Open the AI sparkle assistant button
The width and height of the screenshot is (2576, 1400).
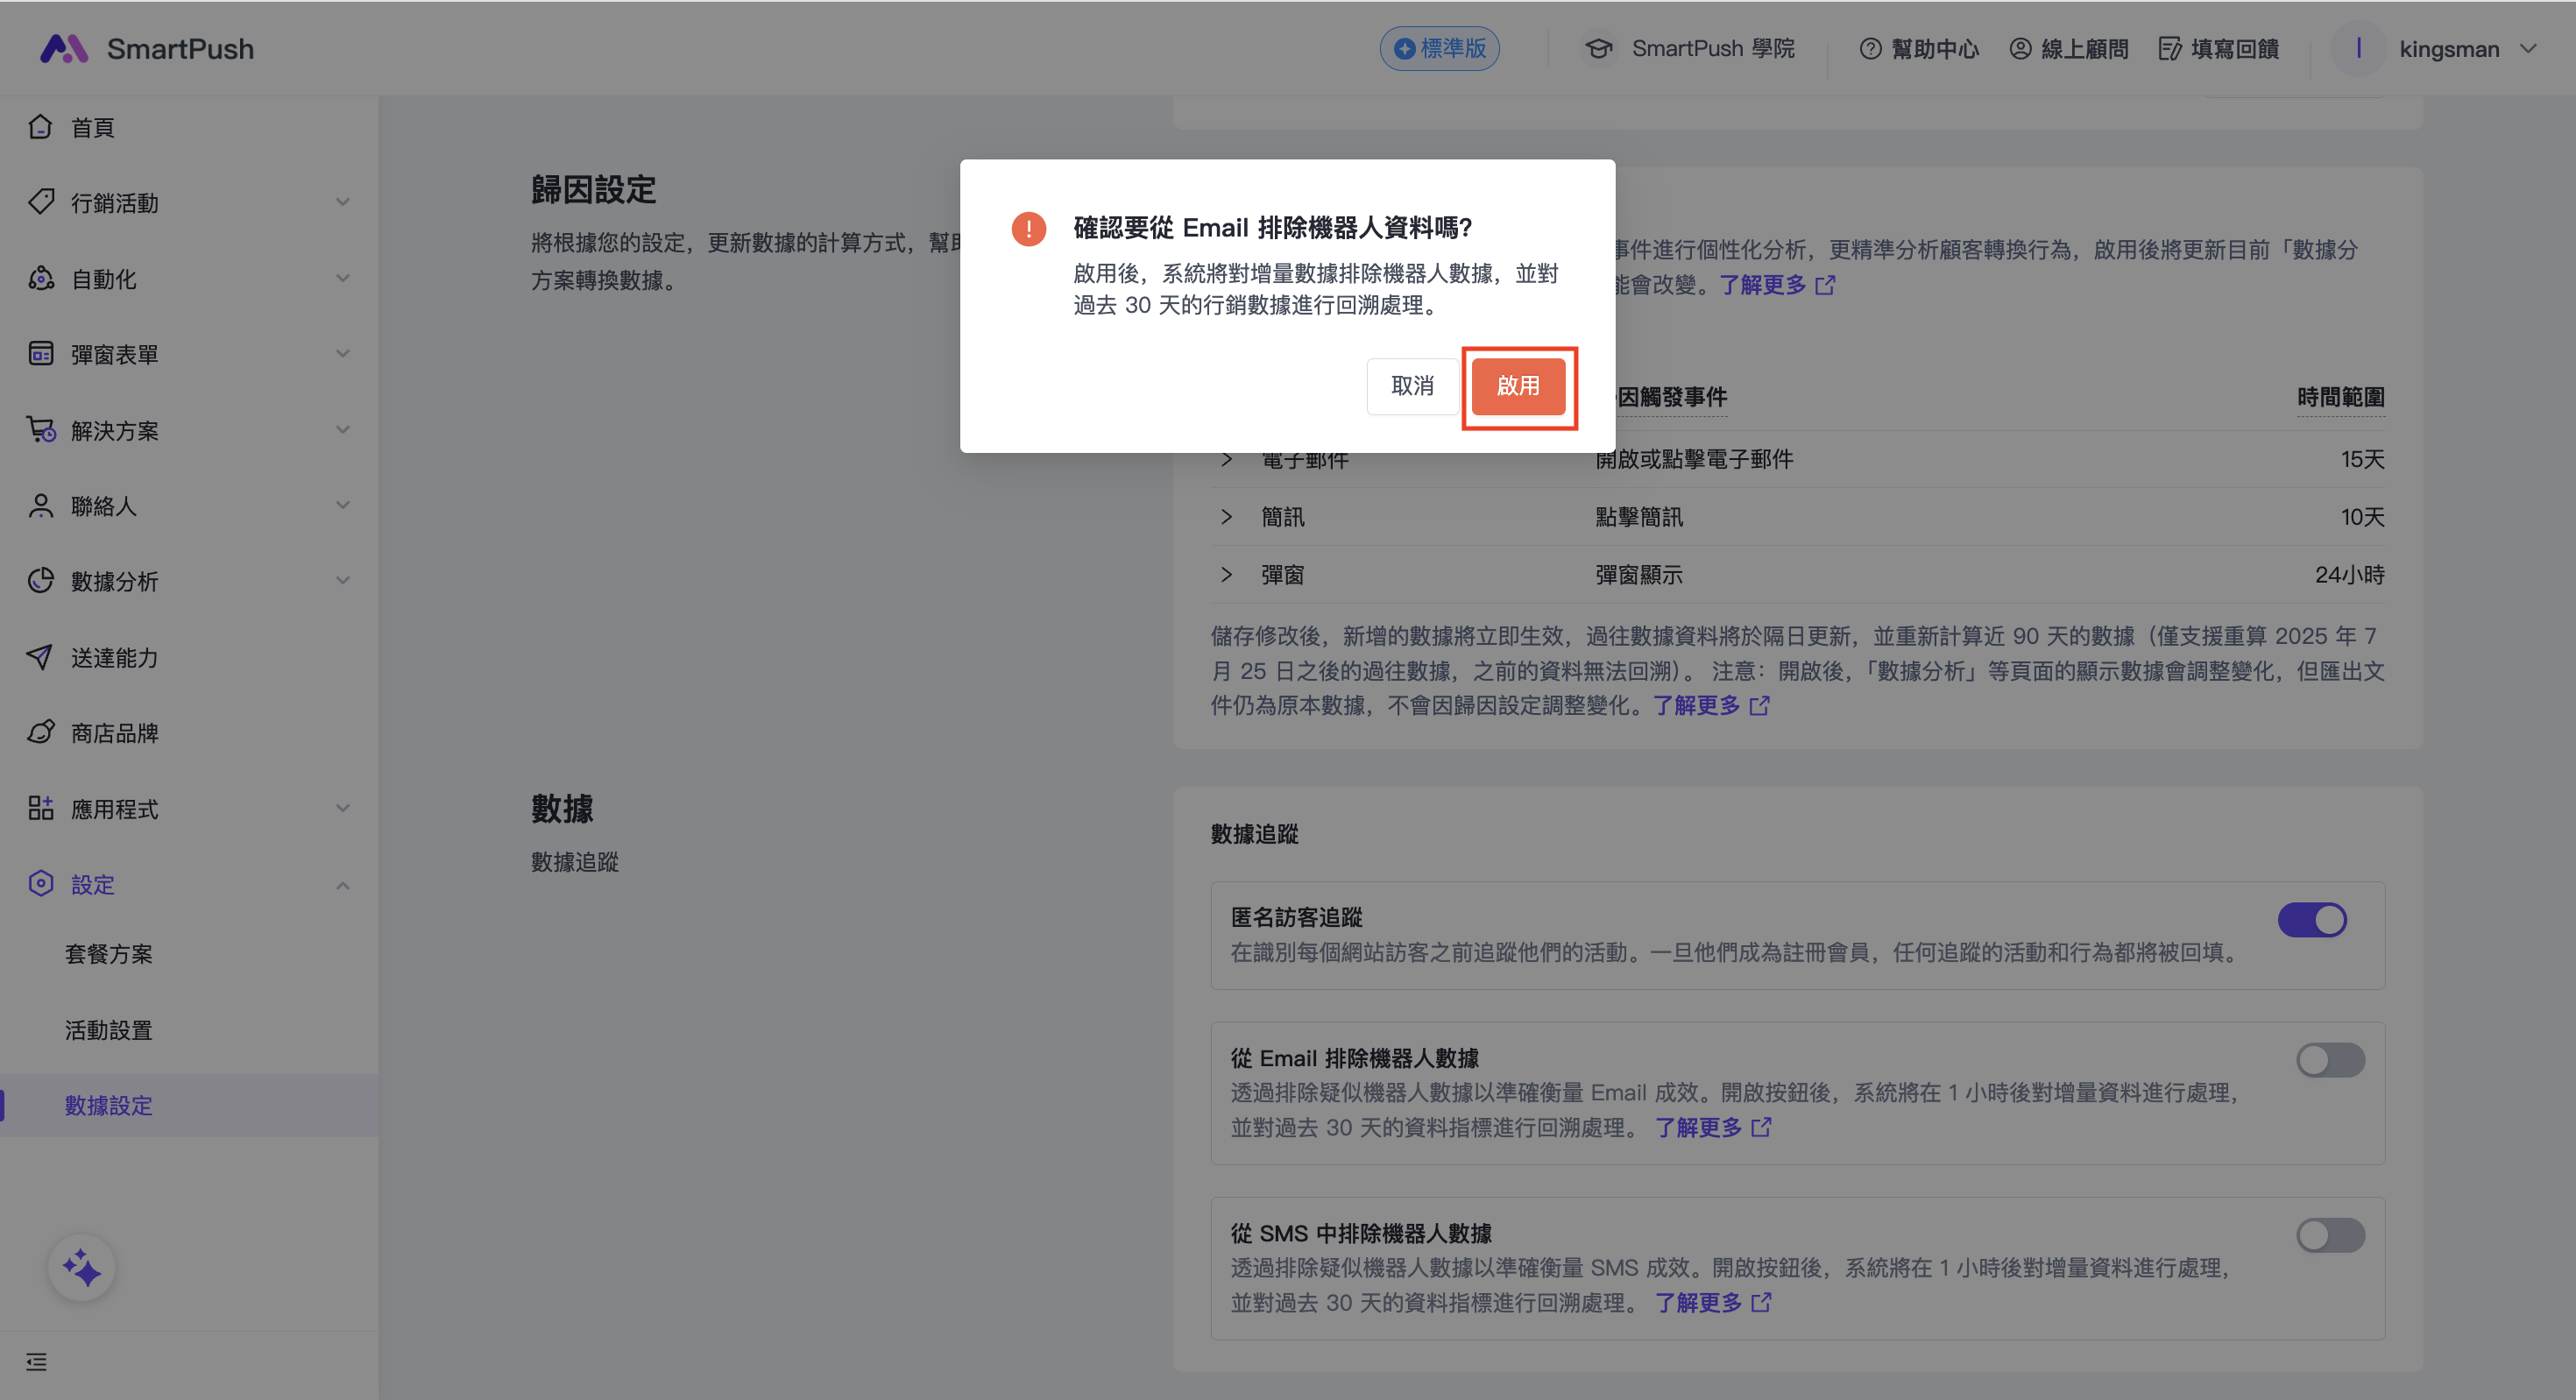(82, 1268)
